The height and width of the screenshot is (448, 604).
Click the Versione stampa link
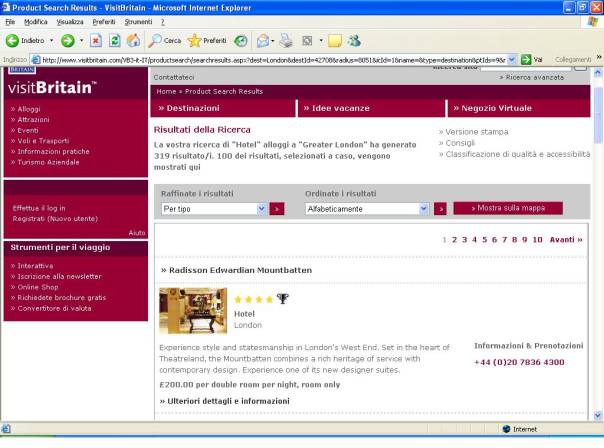pos(476,132)
